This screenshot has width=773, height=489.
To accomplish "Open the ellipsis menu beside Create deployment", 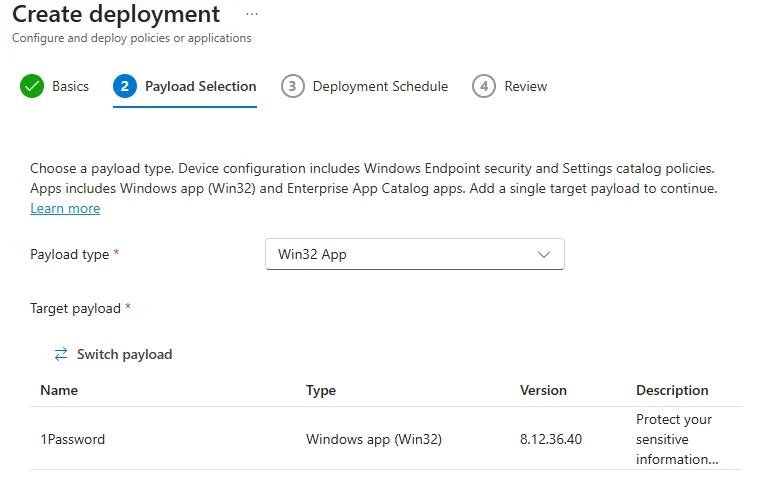I will click(x=251, y=14).
